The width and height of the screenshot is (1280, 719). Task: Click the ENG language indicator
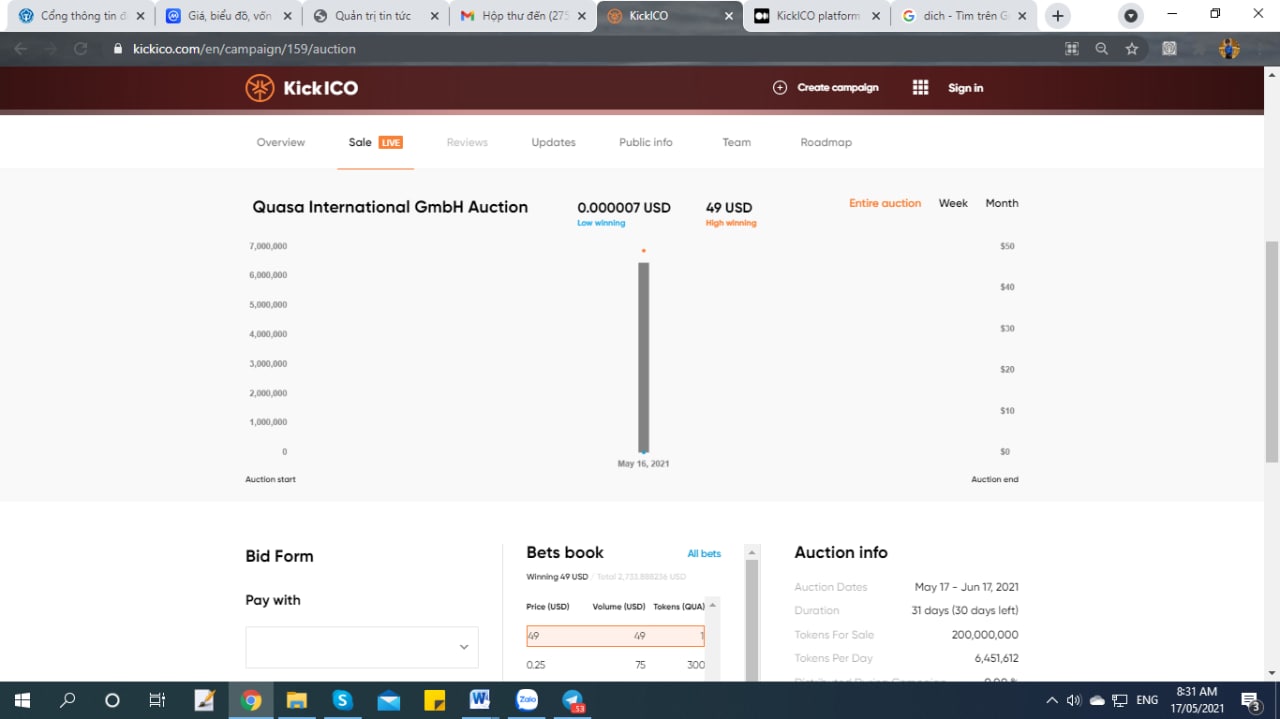1147,700
